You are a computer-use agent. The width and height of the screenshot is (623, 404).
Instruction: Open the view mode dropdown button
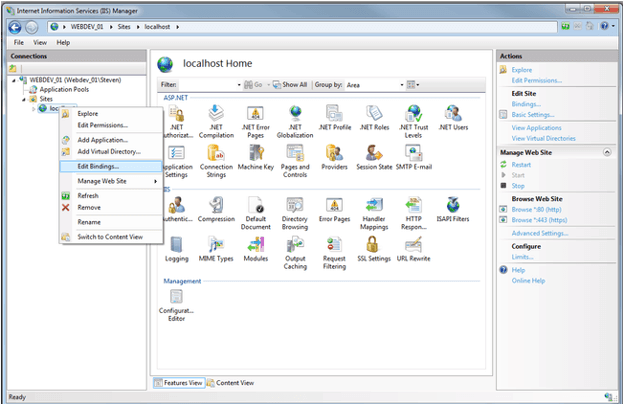click(413, 85)
